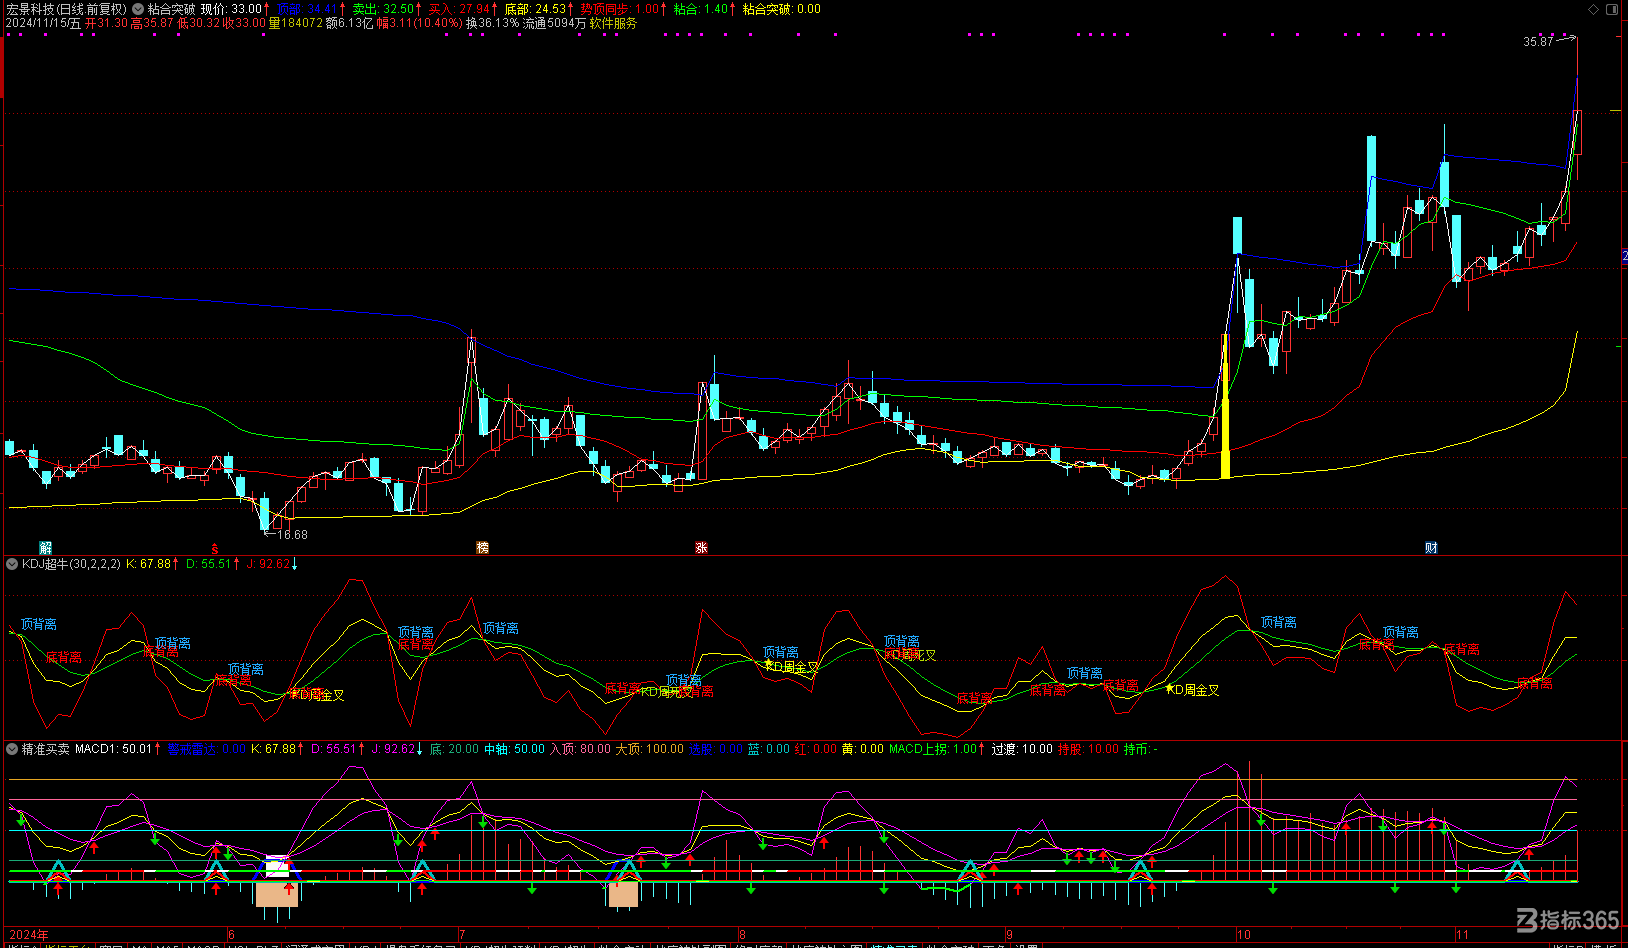Click the red $ marker under the chart

(214, 548)
